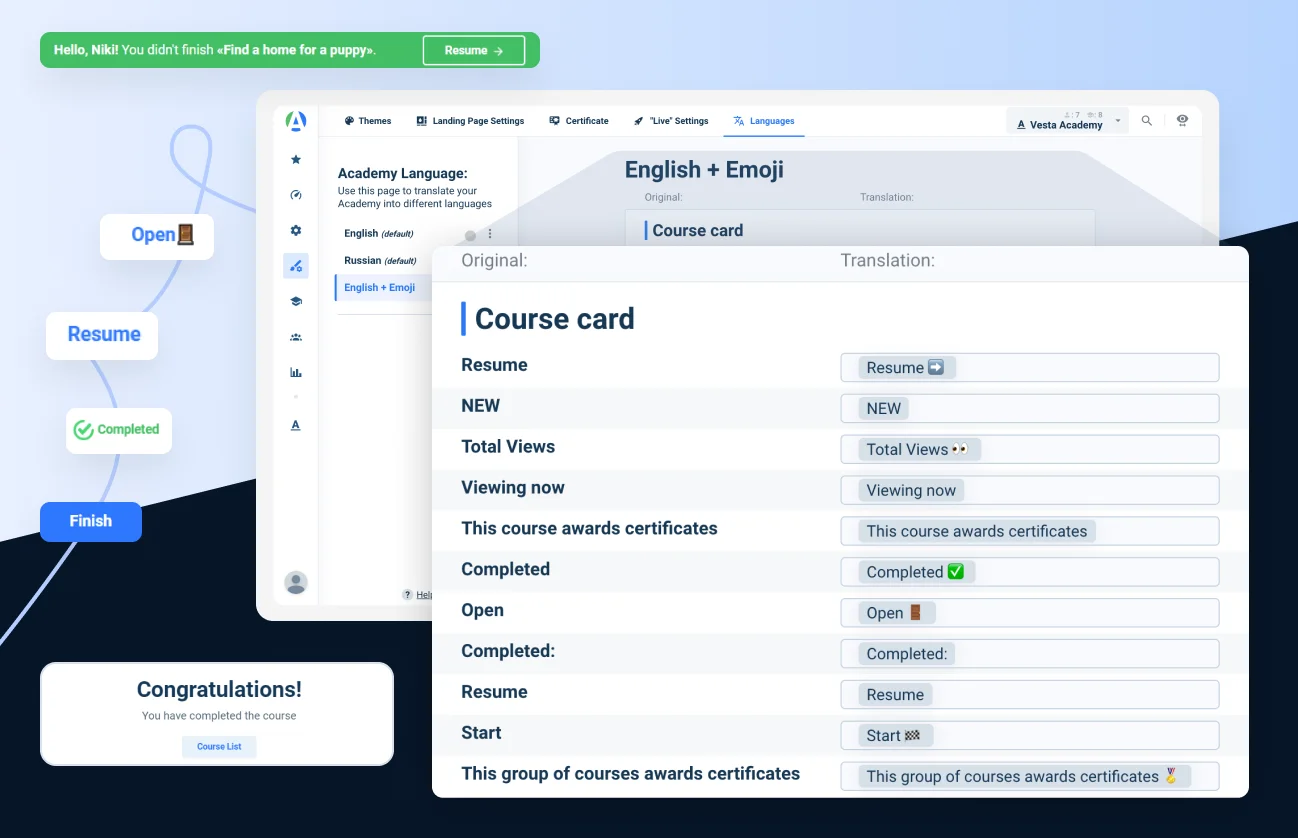Open the three-dot menu beside English
The height and width of the screenshot is (838, 1298).
pos(490,234)
